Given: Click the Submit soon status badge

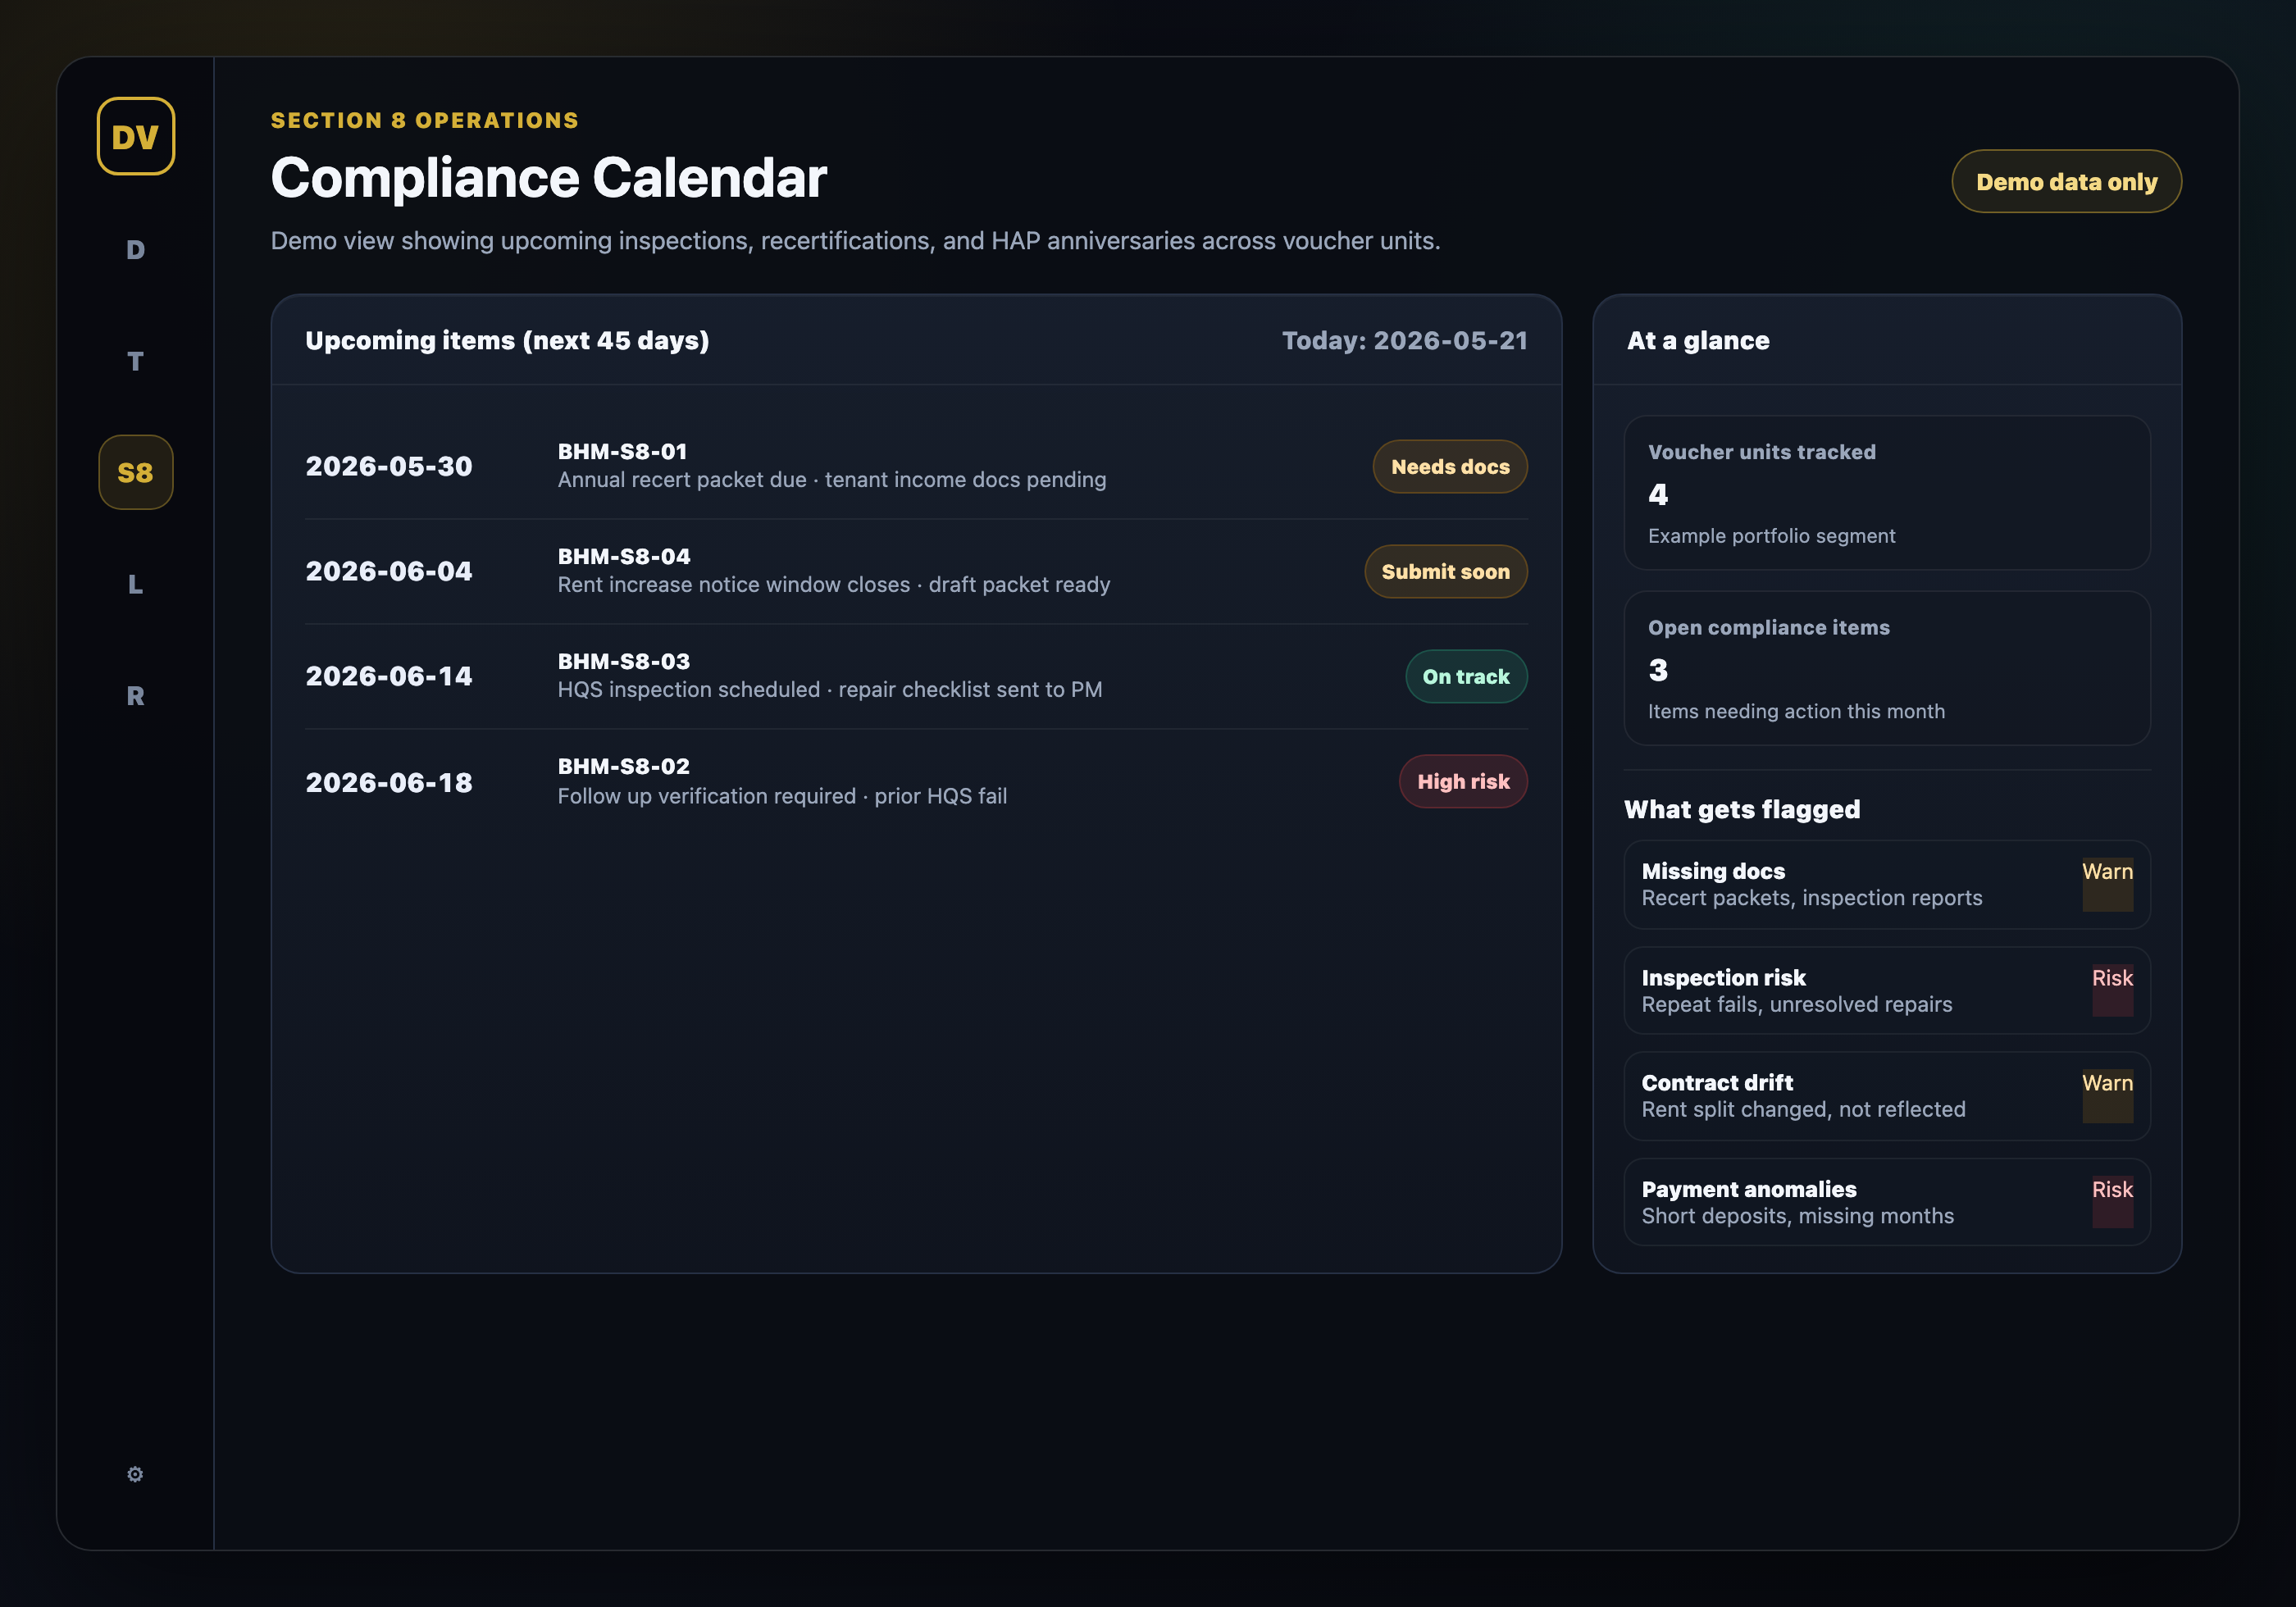Looking at the screenshot, I should tap(1445, 571).
